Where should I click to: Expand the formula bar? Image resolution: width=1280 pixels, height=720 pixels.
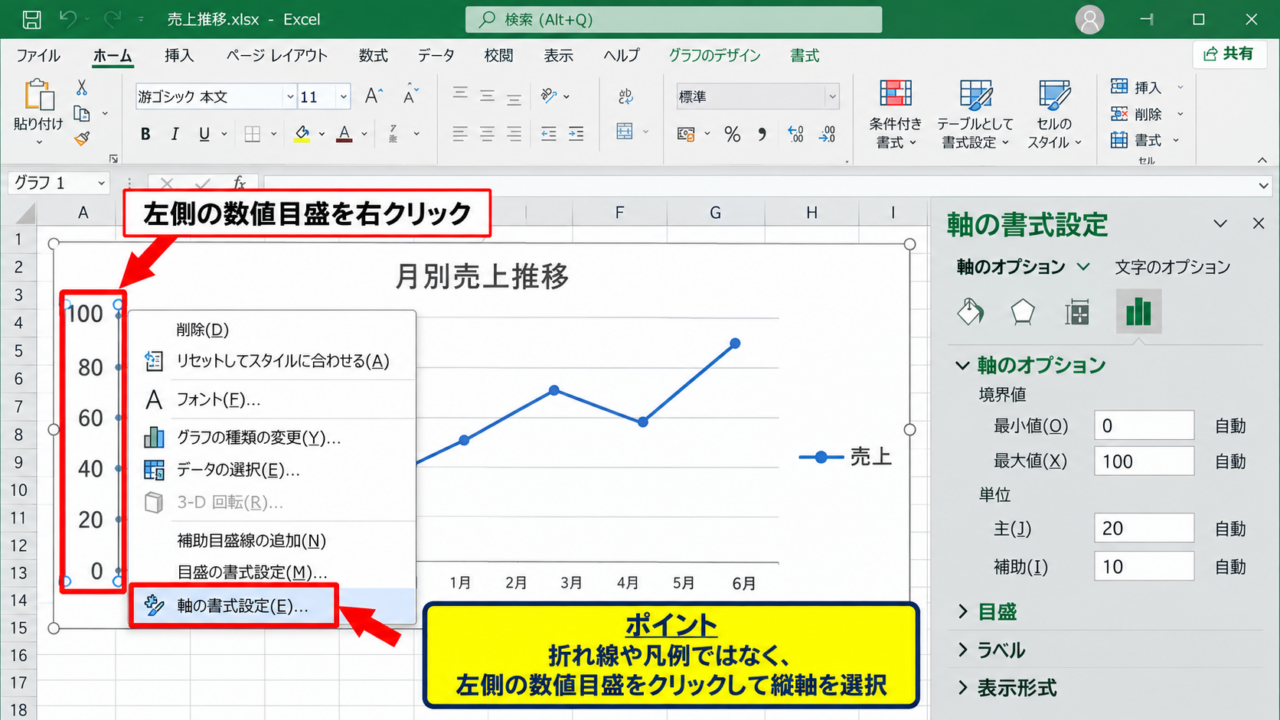tap(1265, 184)
